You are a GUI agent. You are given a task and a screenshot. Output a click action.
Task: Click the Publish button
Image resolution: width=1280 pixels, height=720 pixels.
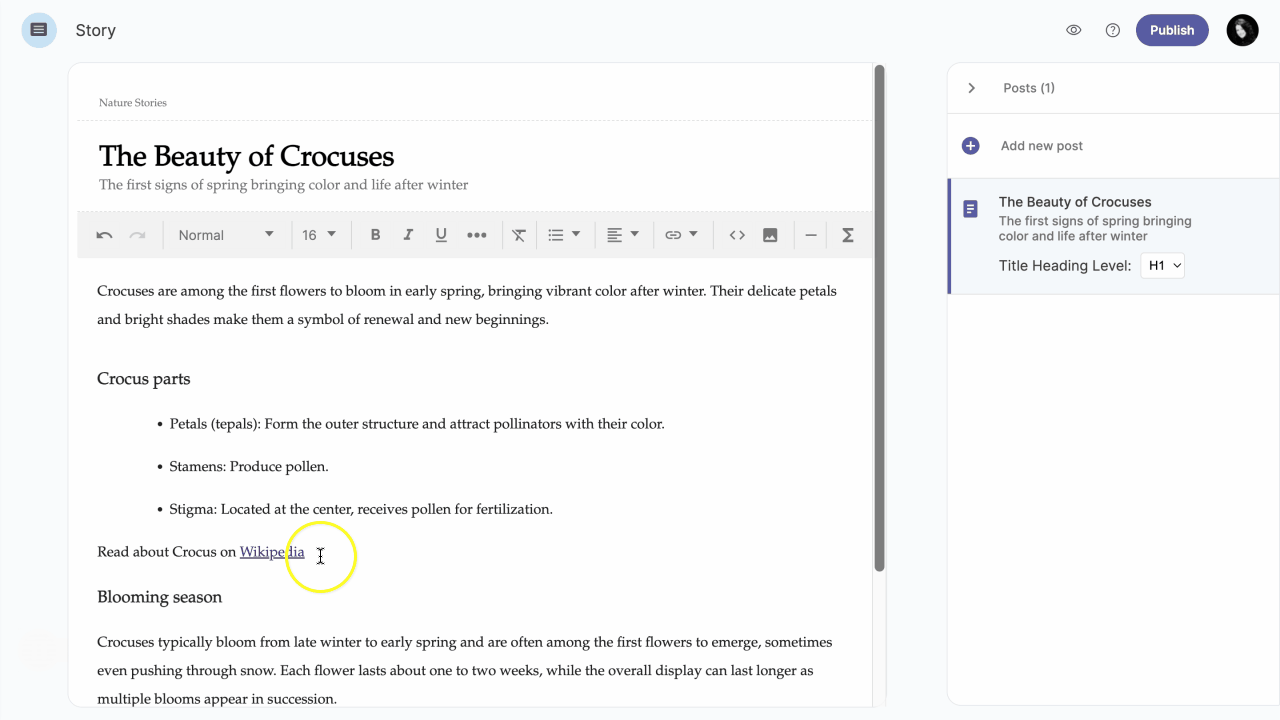[1172, 30]
